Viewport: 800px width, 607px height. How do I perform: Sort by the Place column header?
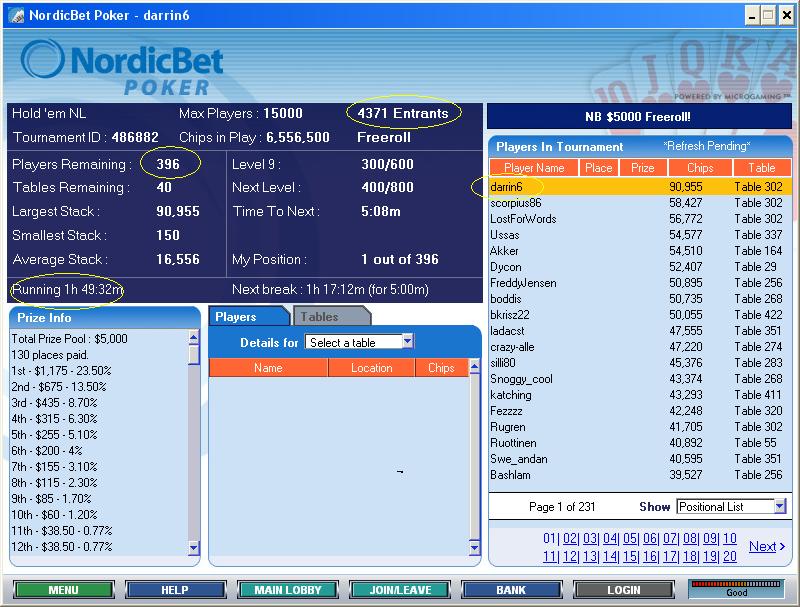(x=598, y=168)
